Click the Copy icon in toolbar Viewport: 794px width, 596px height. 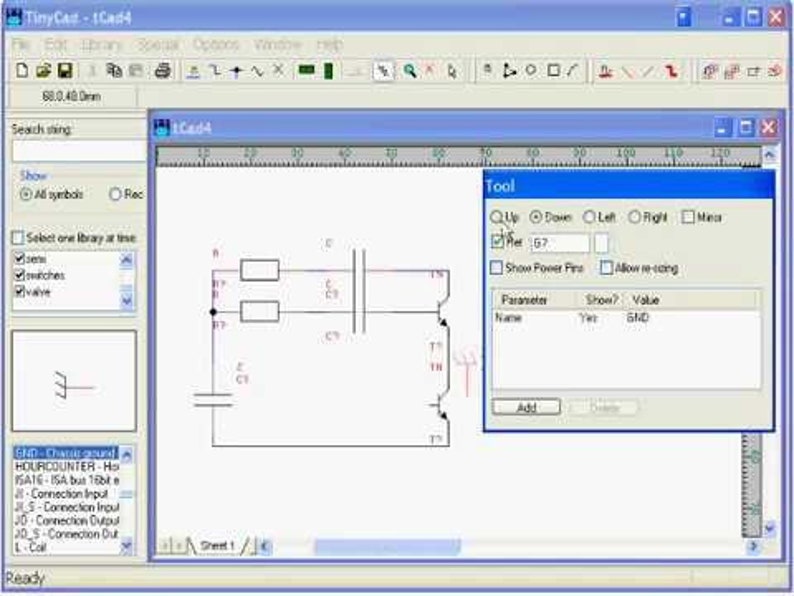point(114,70)
